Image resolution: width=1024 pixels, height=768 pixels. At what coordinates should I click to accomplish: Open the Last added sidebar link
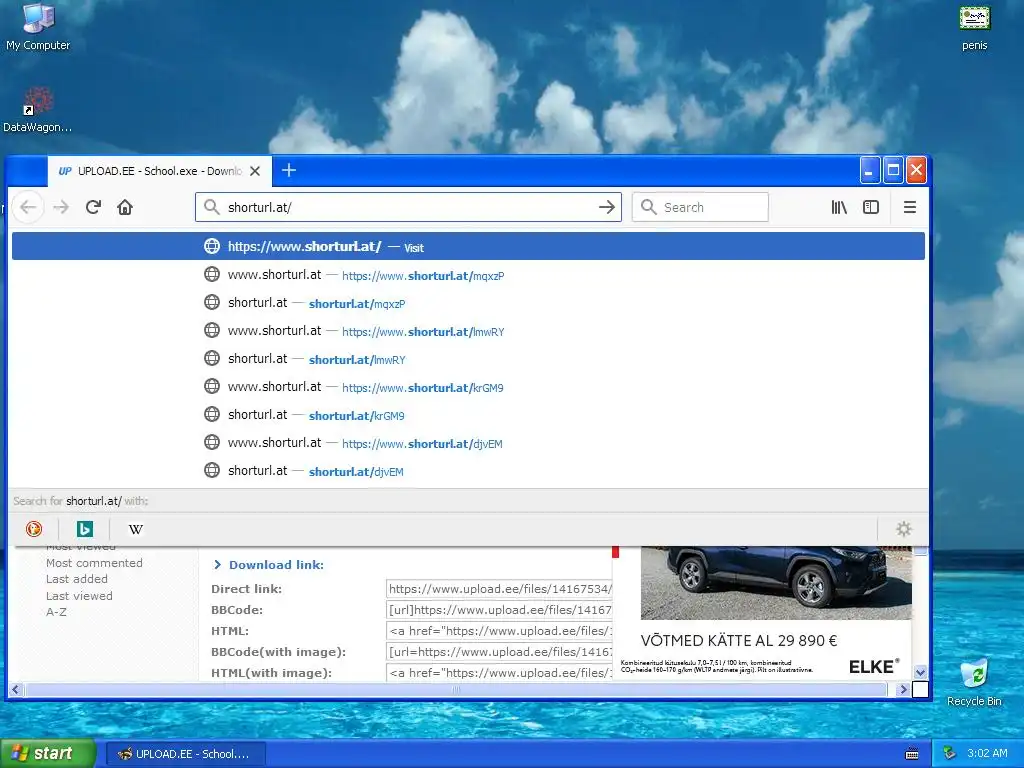pos(76,579)
